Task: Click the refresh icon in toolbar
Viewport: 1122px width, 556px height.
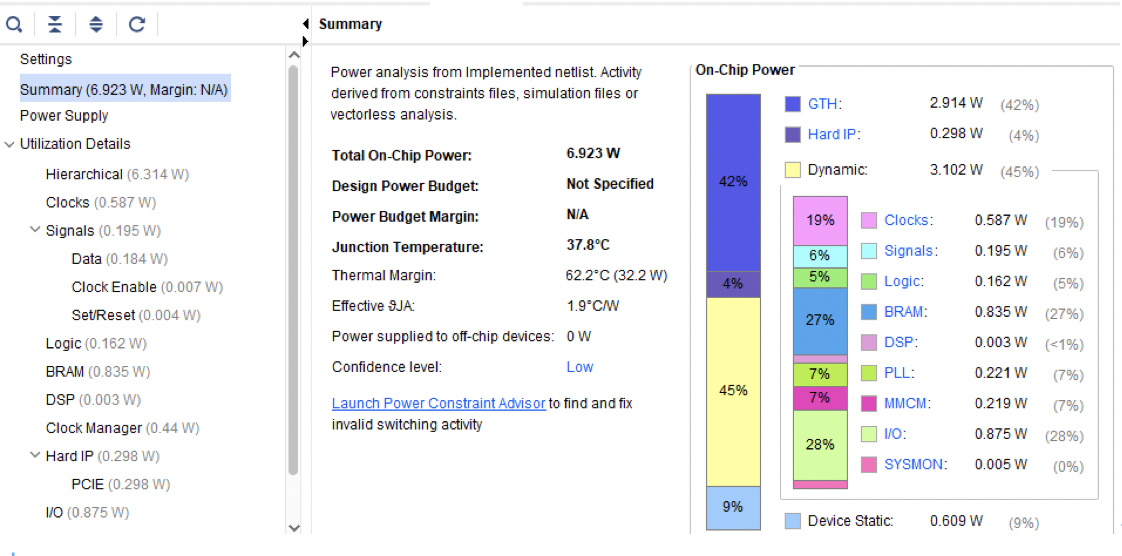Action: (x=137, y=25)
